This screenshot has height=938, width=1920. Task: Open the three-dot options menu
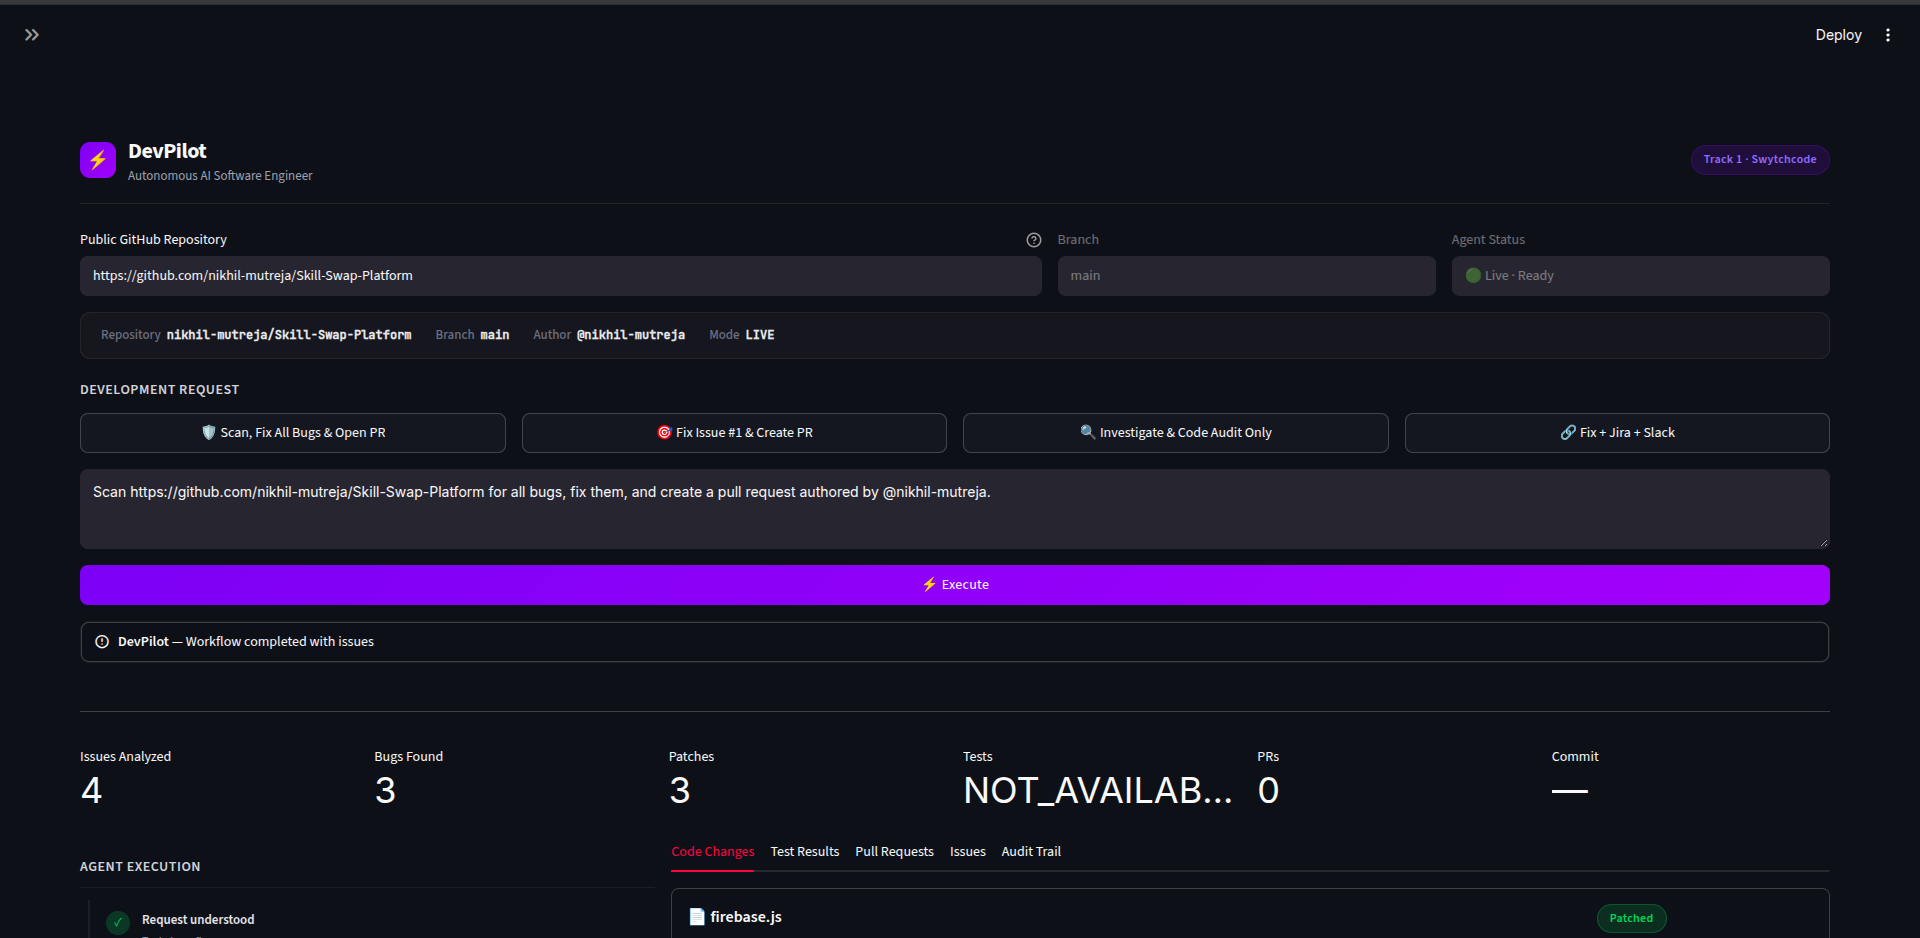[1888, 35]
